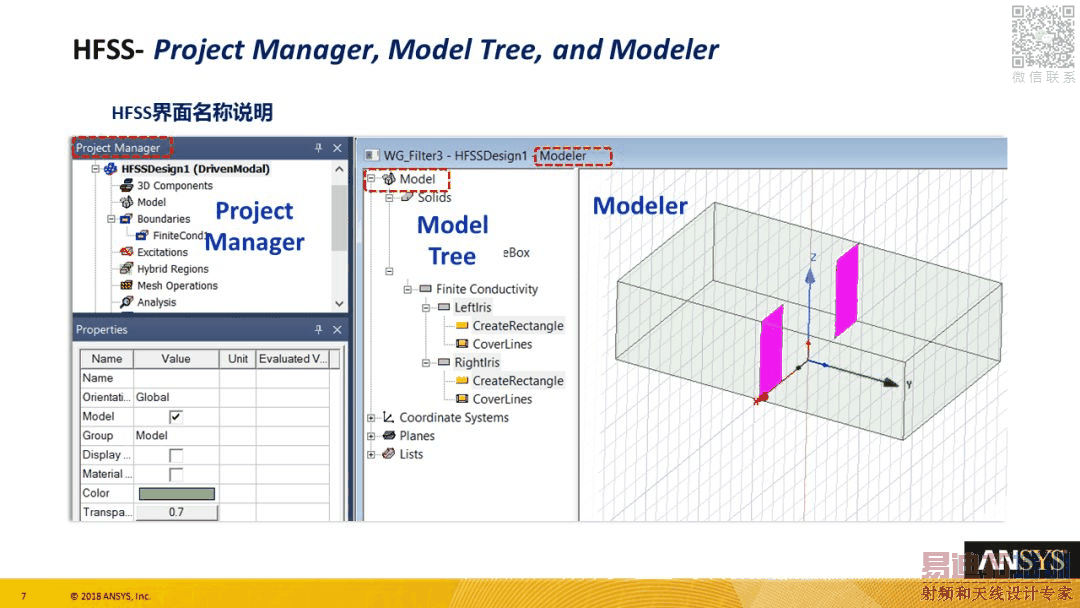Viewport: 1080px width, 608px height.
Task: Click the Finite Conductivity material icon
Action: pyautogui.click(x=426, y=289)
